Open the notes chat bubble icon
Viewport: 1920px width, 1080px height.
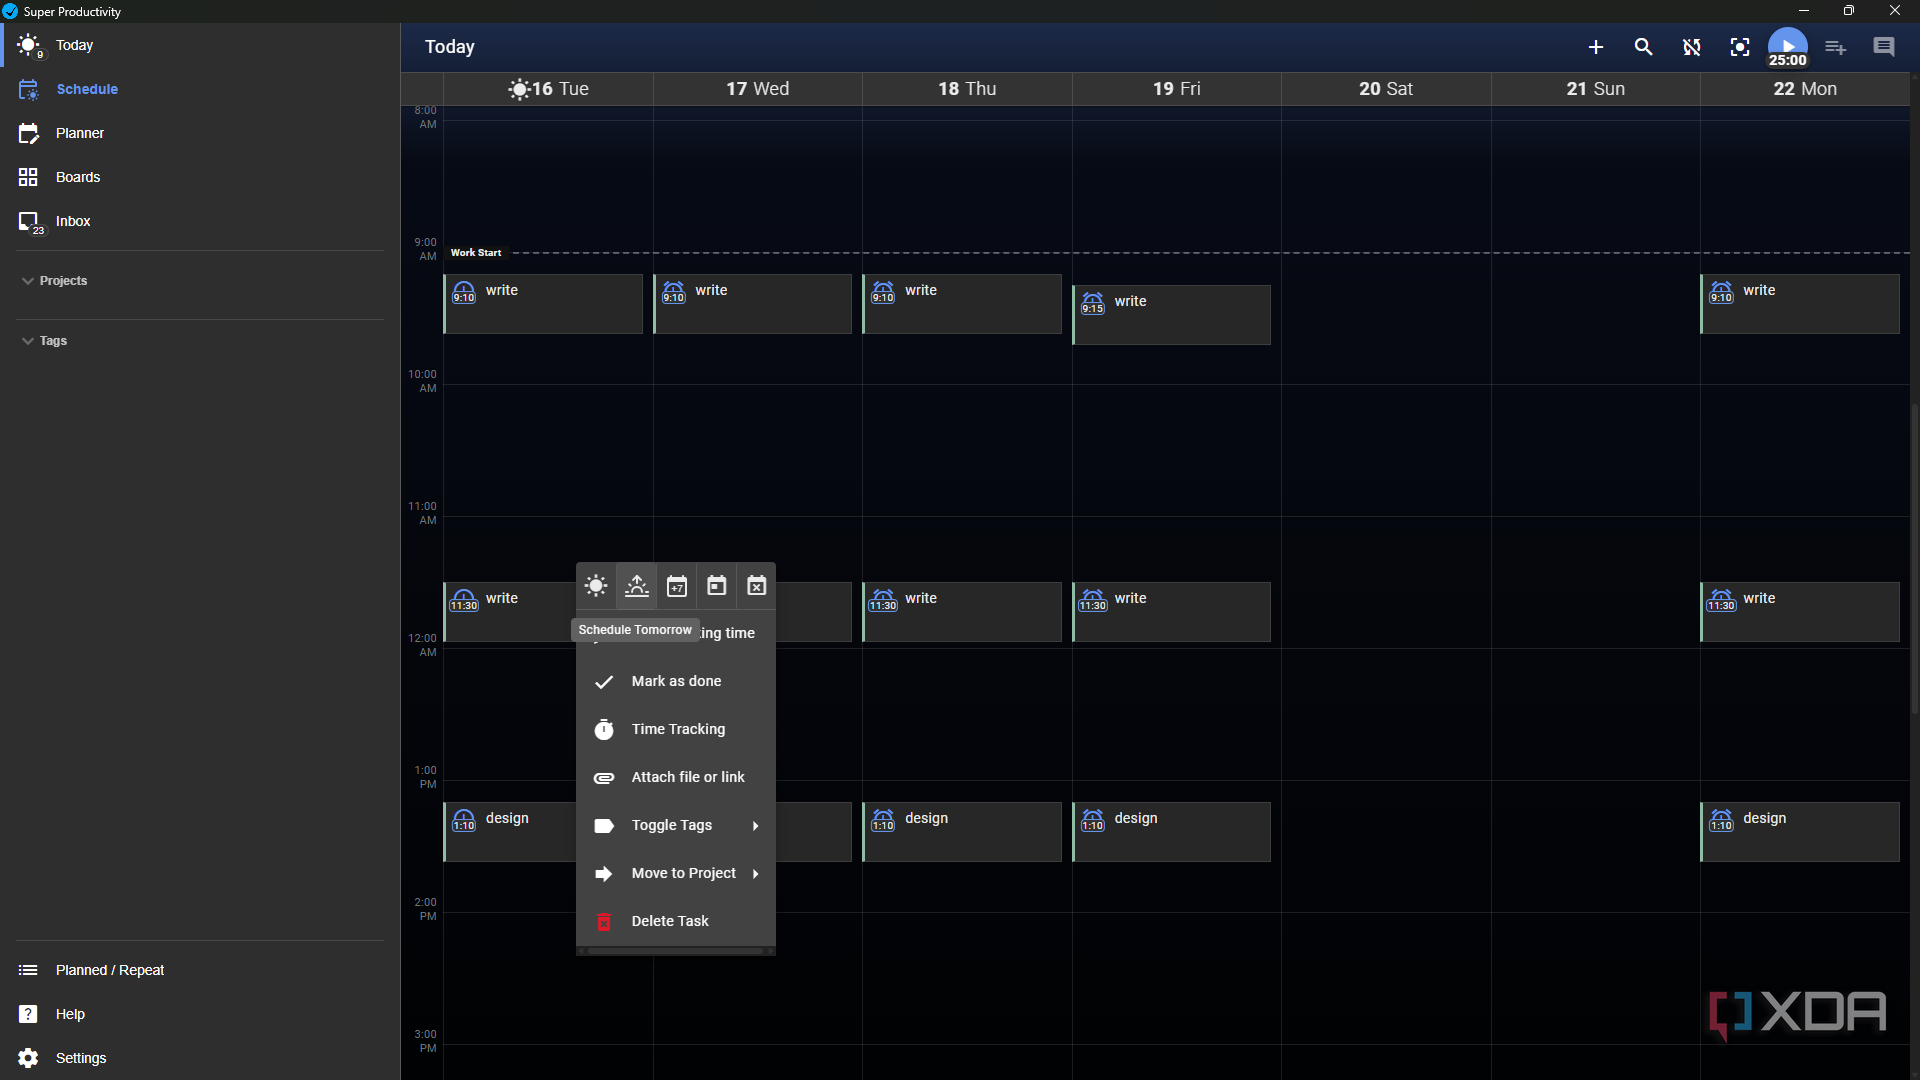[x=1884, y=47]
